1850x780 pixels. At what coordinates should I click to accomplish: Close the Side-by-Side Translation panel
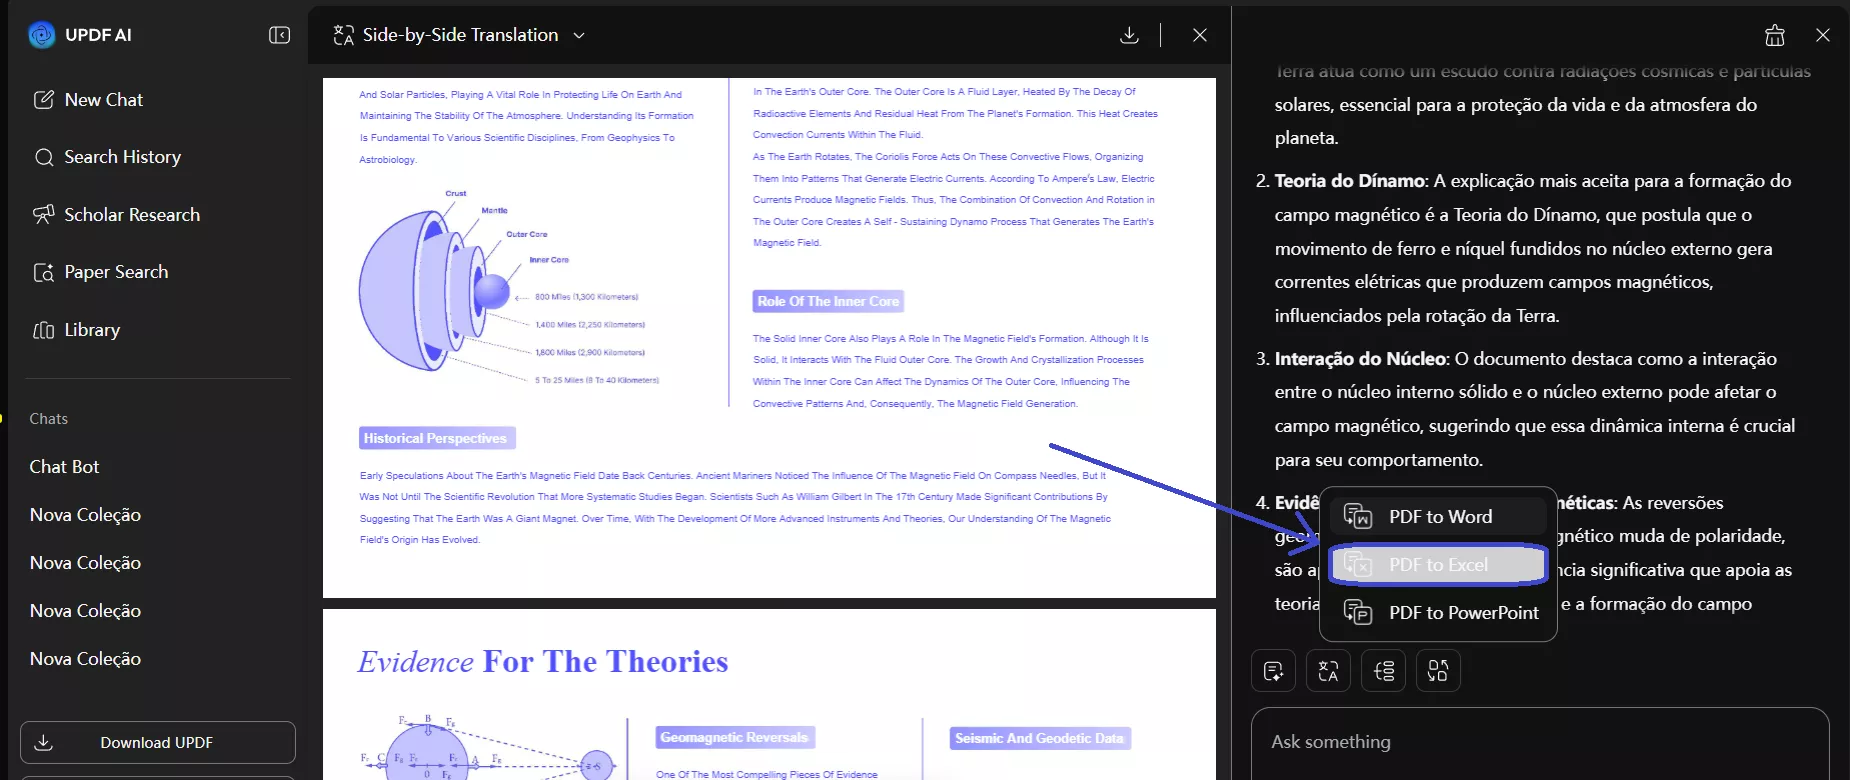(x=1200, y=35)
